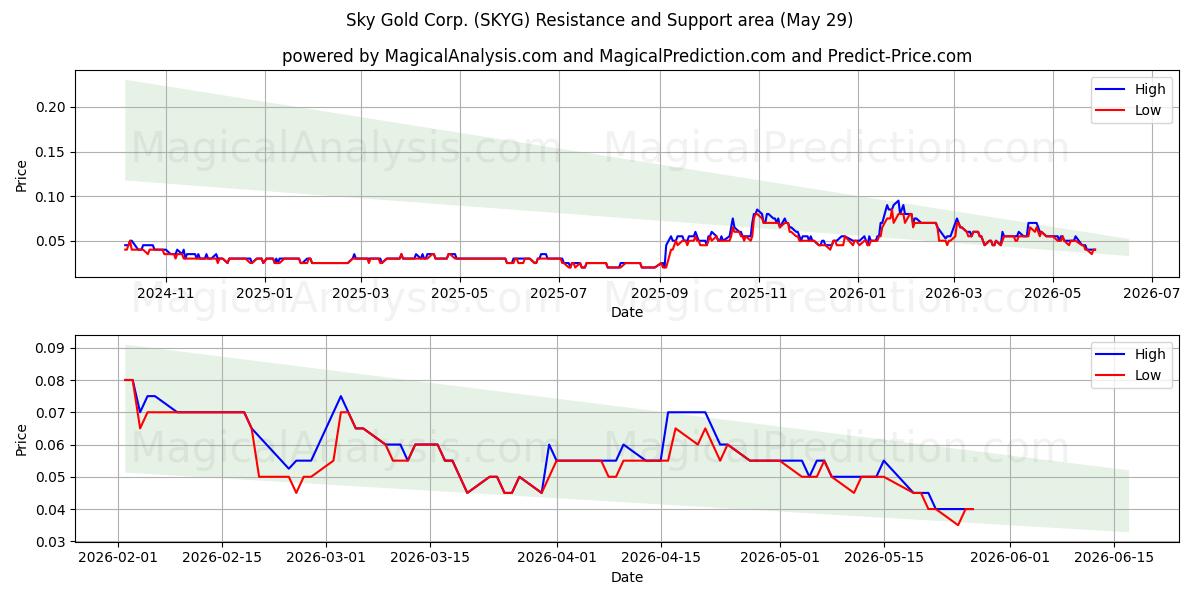Click the 'Date' axis label under the top chart
Screen dimensions: 1200x600
[x=627, y=312]
